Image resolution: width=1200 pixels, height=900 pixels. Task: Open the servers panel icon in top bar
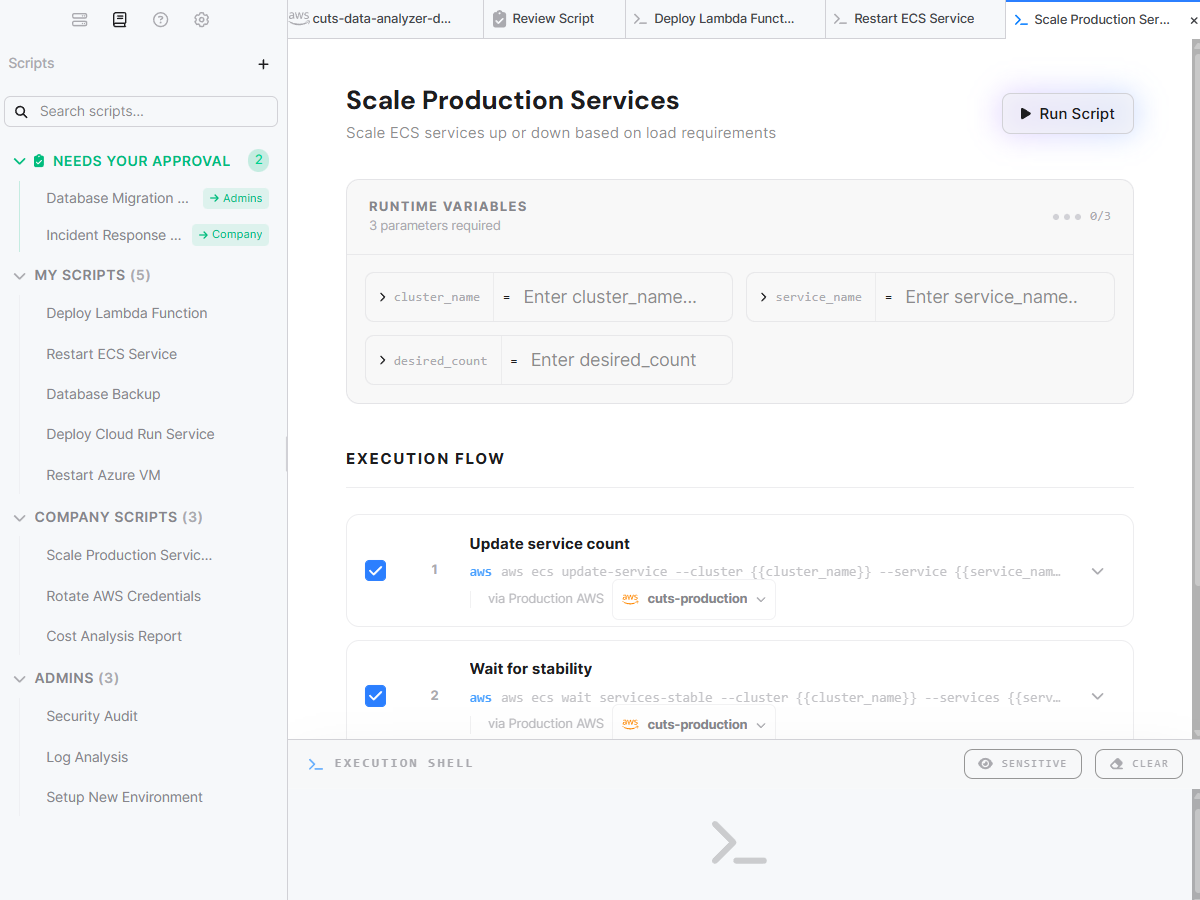pos(80,20)
